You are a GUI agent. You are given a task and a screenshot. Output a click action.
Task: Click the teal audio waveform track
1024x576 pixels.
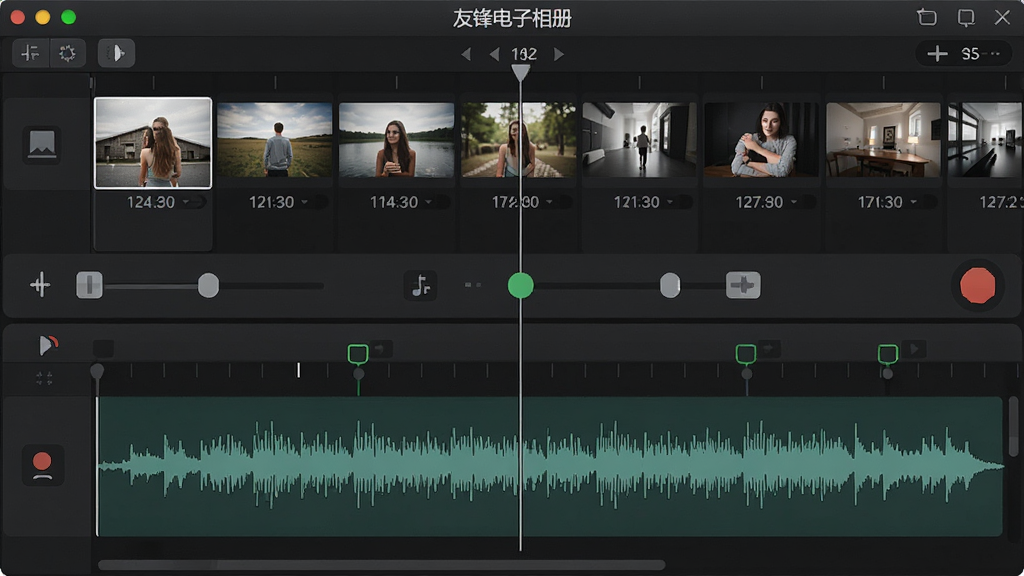(550, 466)
